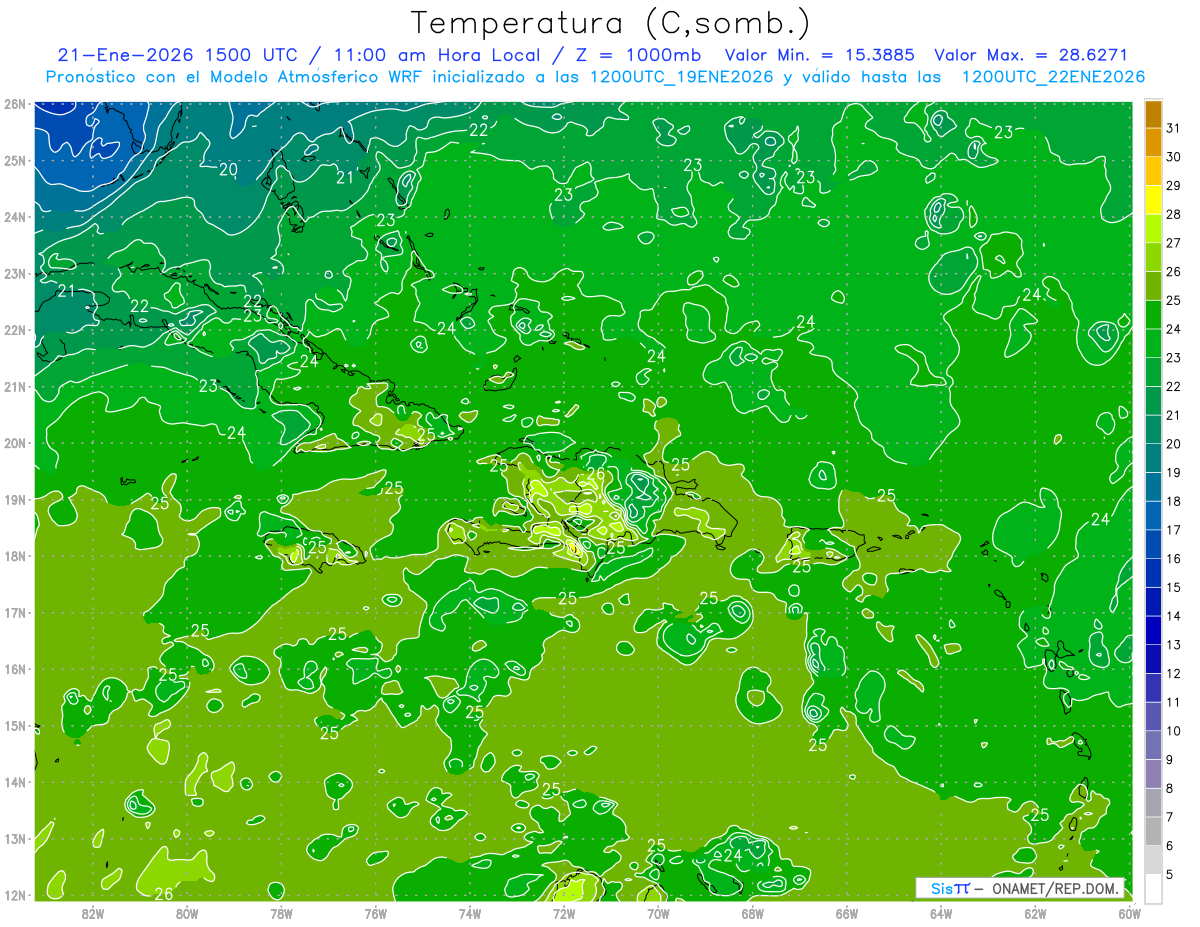Click the "62W" longitude label
1200x927 pixels.
pos(1036,912)
